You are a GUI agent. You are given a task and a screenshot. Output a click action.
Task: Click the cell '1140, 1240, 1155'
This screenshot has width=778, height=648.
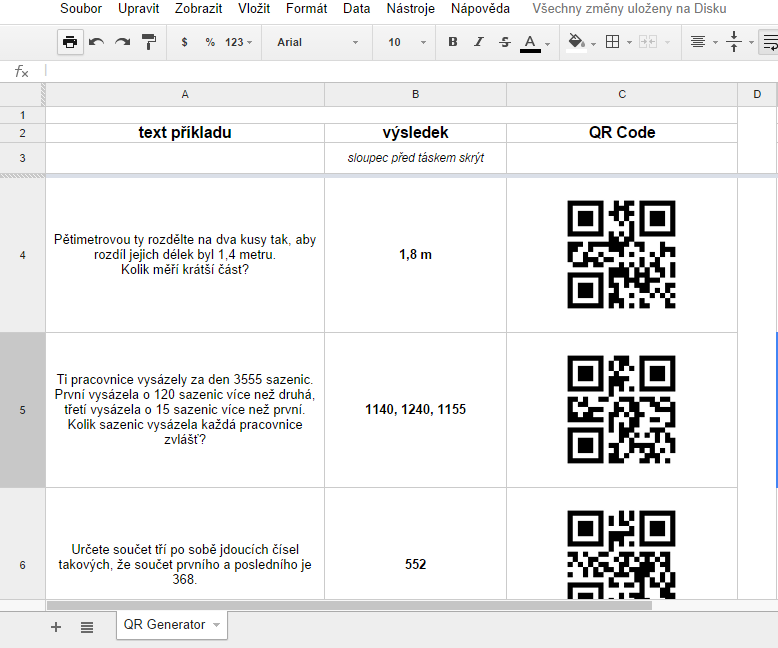pyautogui.click(x=415, y=410)
